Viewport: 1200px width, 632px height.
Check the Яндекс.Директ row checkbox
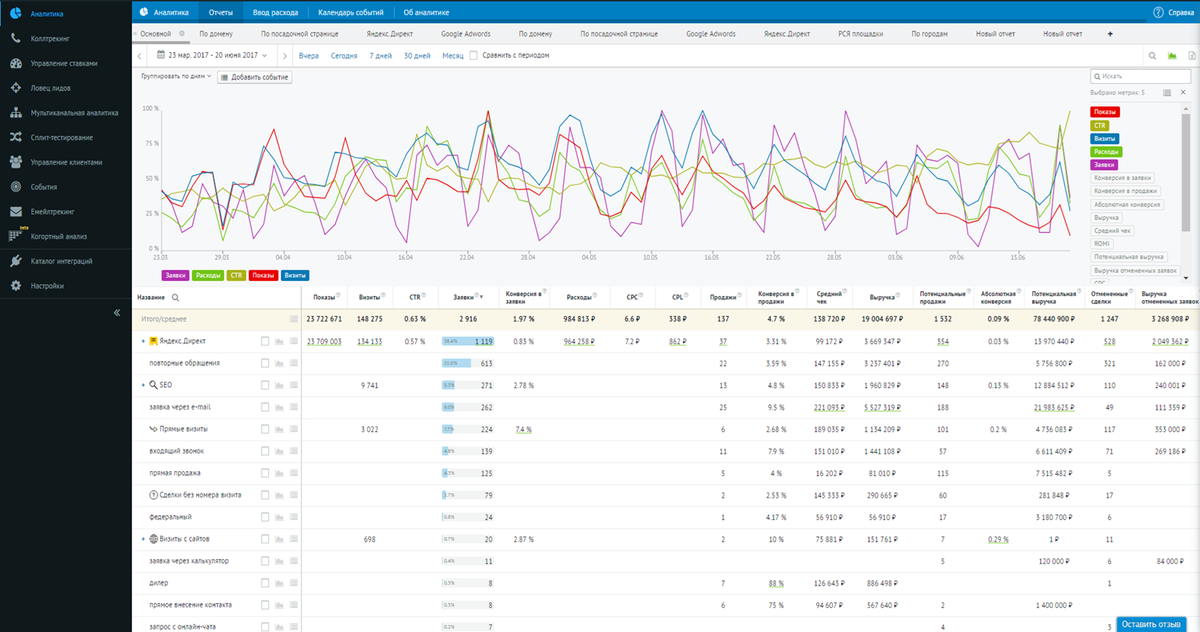pyautogui.click(x=265, y=341)
